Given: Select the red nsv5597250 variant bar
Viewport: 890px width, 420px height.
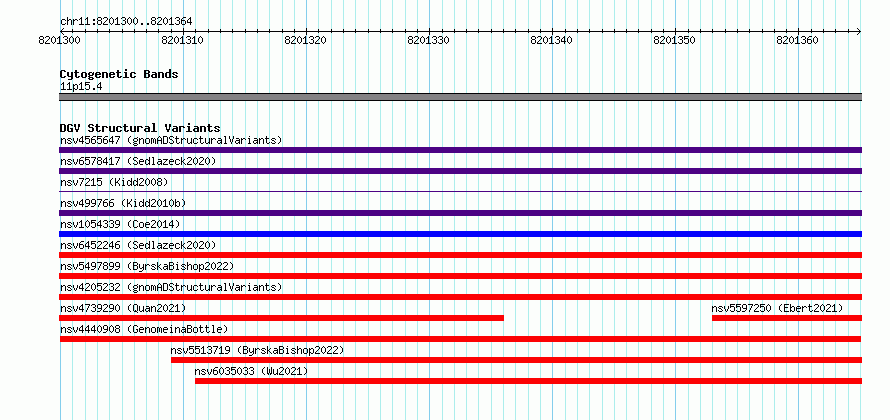Looking at the screenshot, I should point(787,318).
